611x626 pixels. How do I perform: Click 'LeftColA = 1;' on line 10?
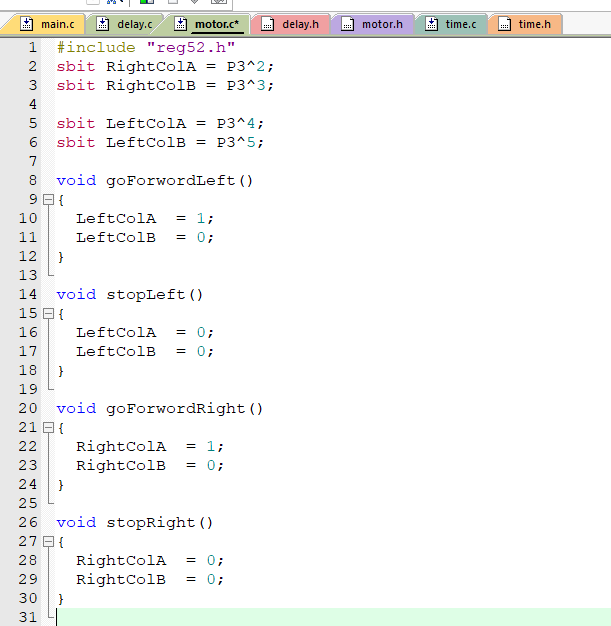click(x=145, y=218)
